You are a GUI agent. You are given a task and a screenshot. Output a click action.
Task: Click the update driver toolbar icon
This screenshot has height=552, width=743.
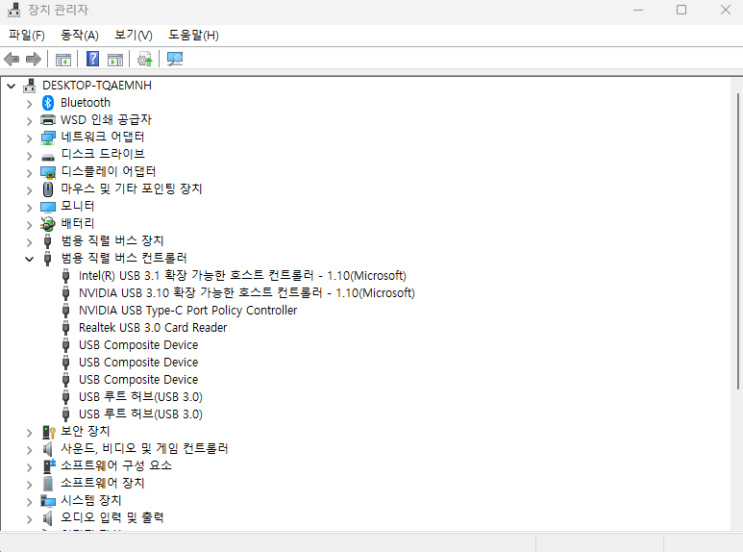[x=145, y=59]
